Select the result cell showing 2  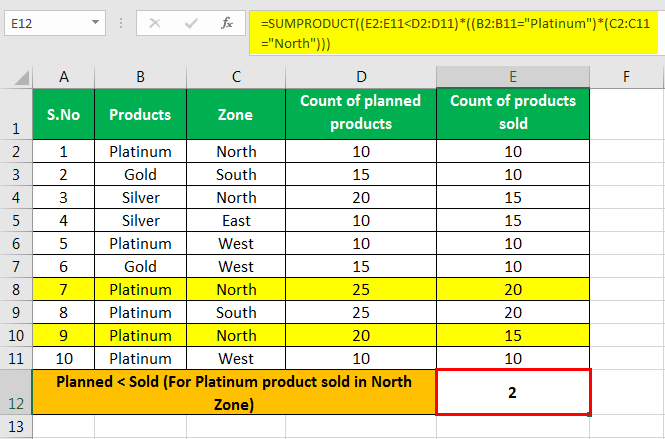513,392
